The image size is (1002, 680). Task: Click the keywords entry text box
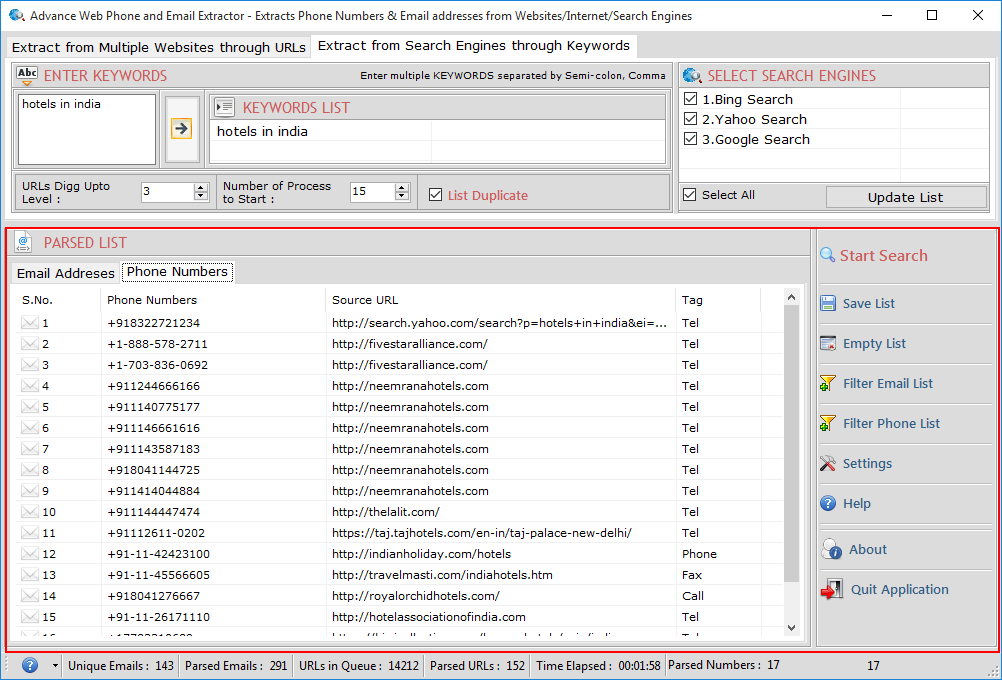click(87, 129)
